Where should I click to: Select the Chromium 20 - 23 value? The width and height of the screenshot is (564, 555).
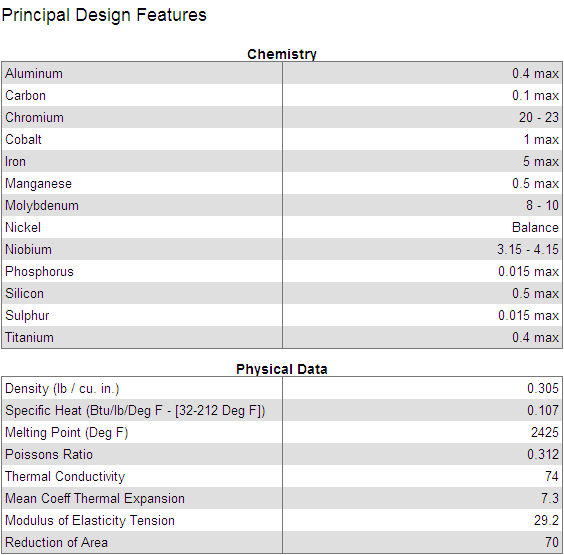(538, 117)
